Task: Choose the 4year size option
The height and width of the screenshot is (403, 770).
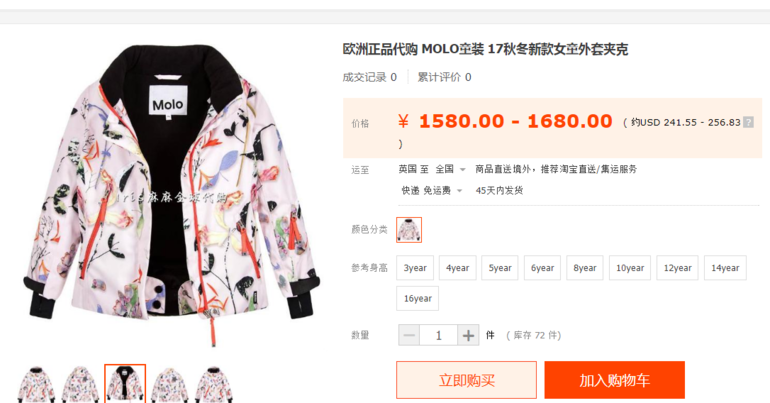Action: 458,268
